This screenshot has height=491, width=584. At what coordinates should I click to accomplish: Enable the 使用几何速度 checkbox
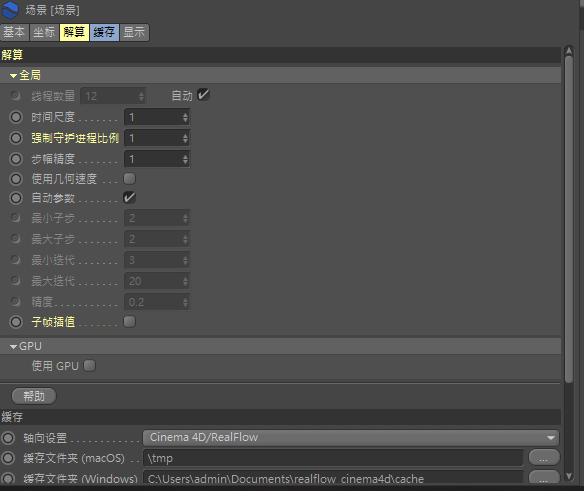(x=129, y=178)
